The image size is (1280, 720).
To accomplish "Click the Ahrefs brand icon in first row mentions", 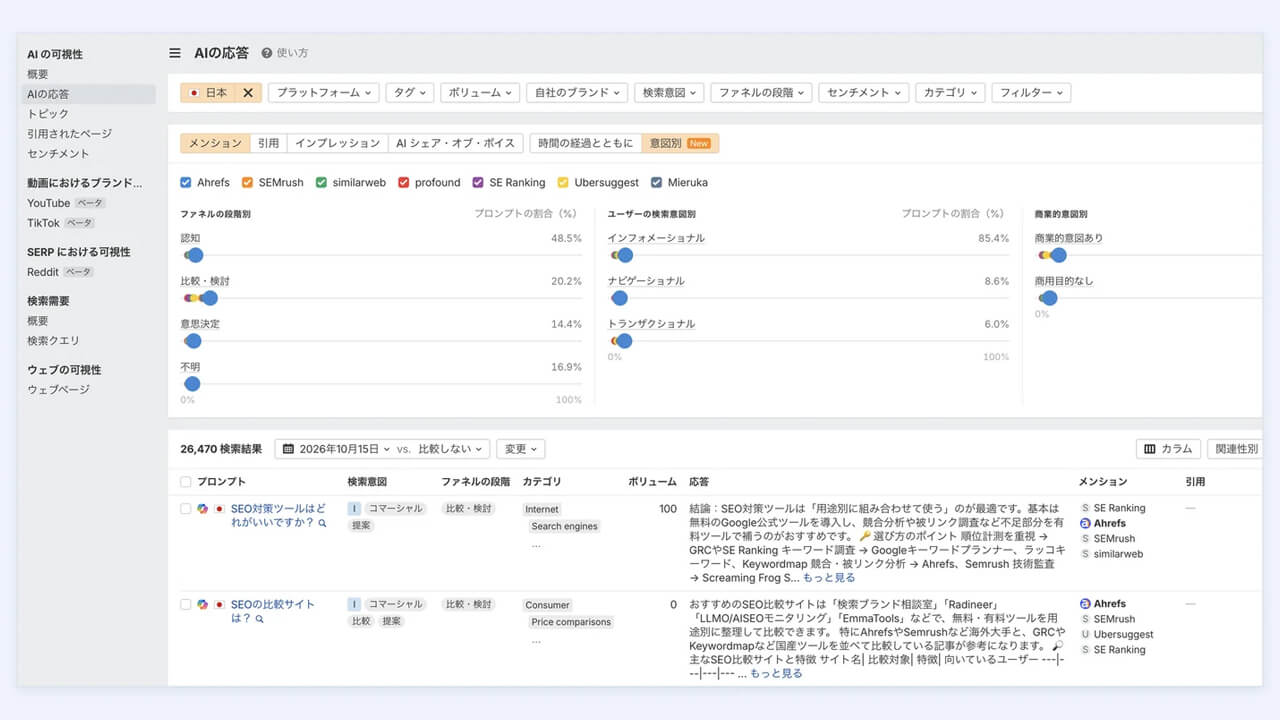I will pos(1085,523).
